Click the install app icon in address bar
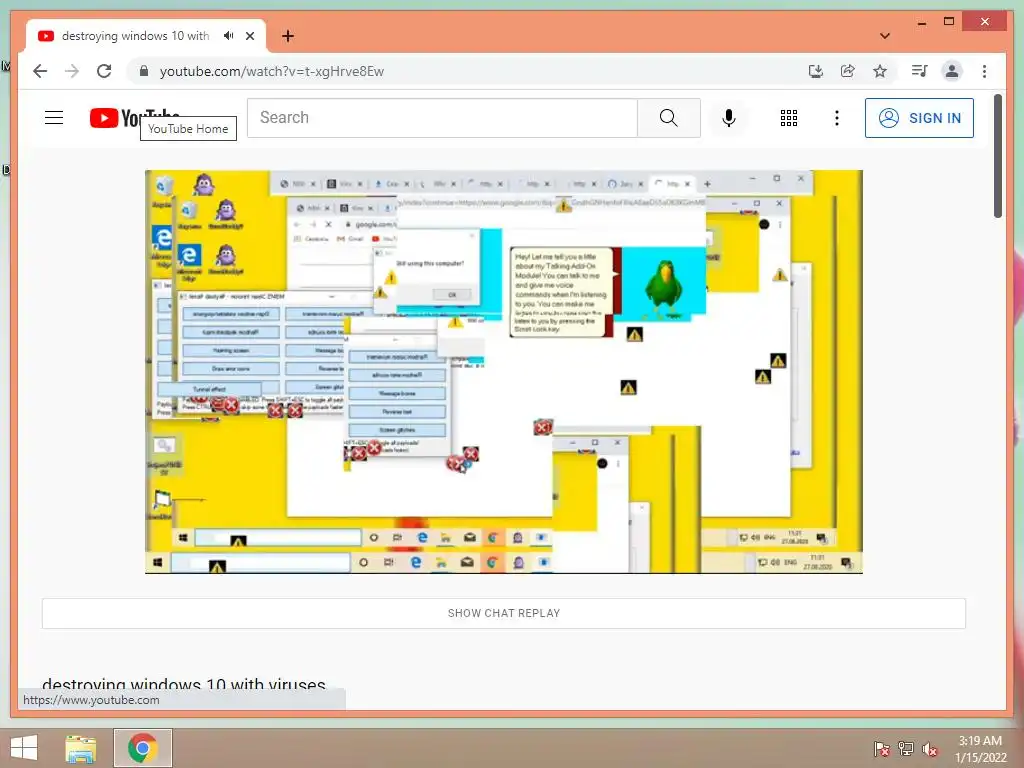The height and width of the screenshot is (768, 1024). tap(816, 71)
